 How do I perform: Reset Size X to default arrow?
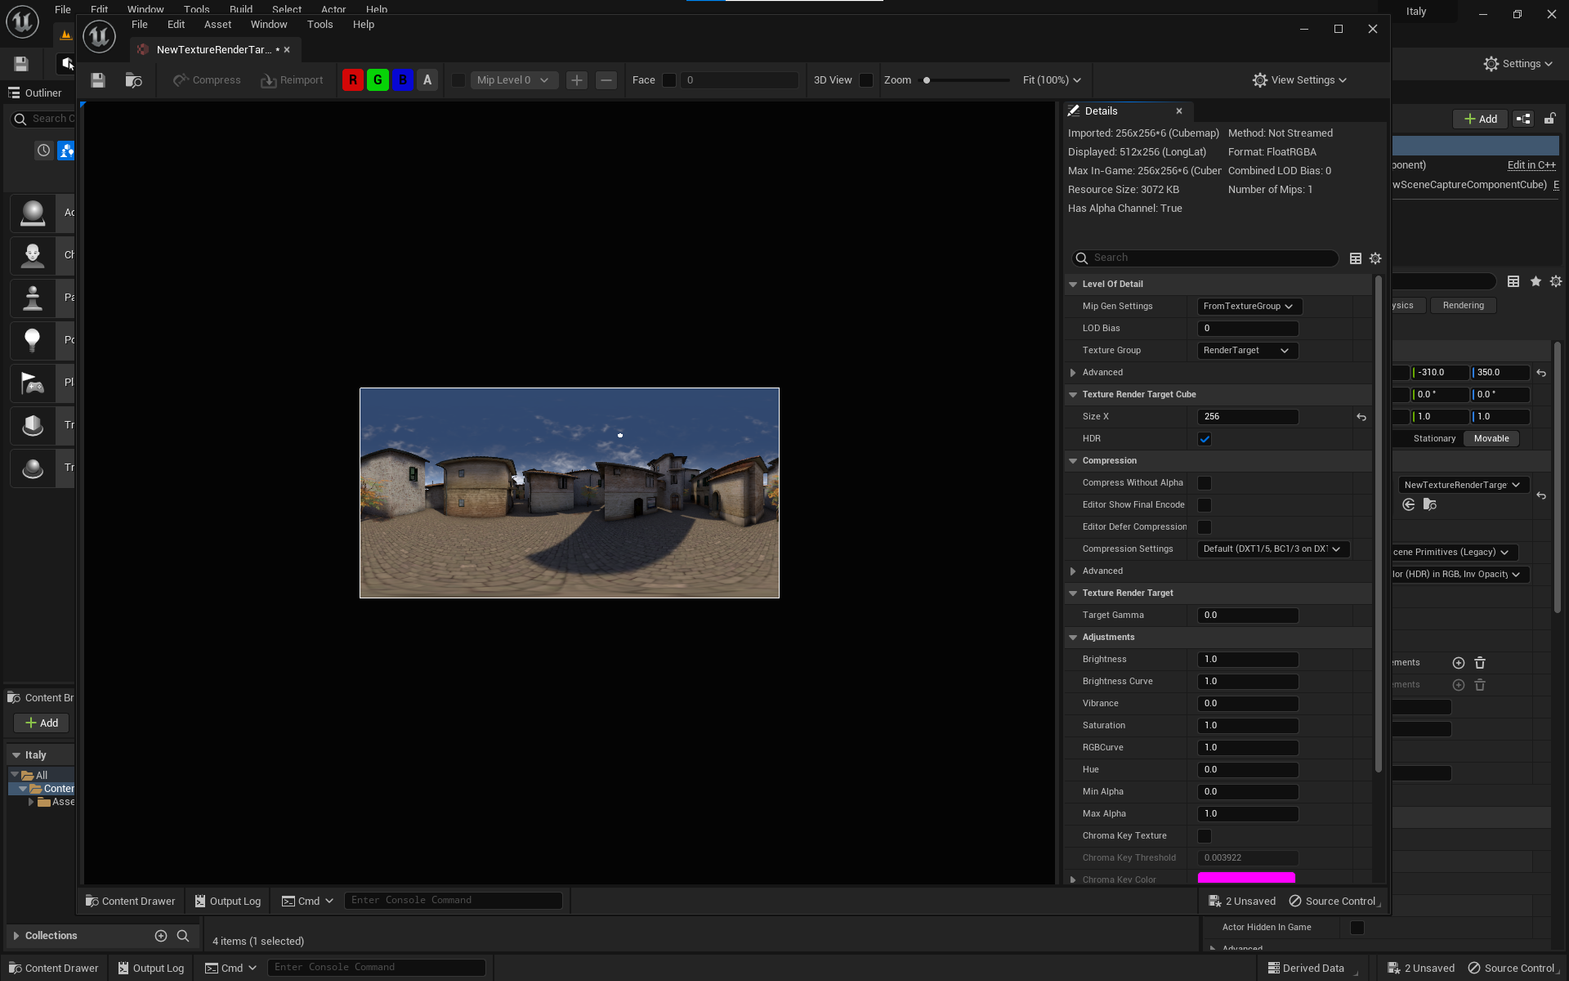[x=1361, y=417]
